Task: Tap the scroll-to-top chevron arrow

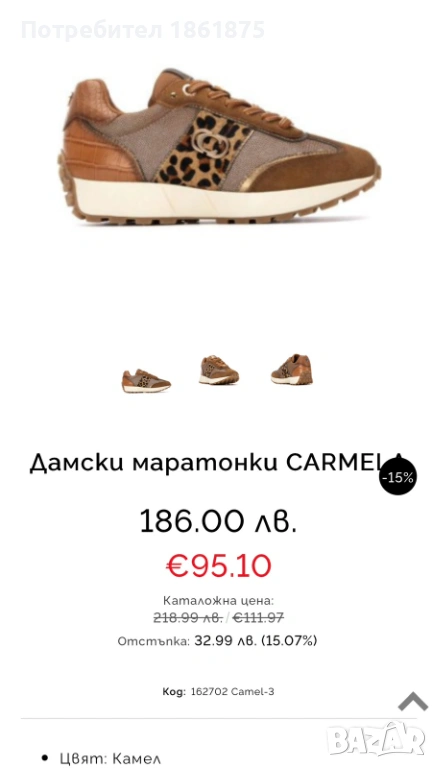Action: (x=413, y=701)
